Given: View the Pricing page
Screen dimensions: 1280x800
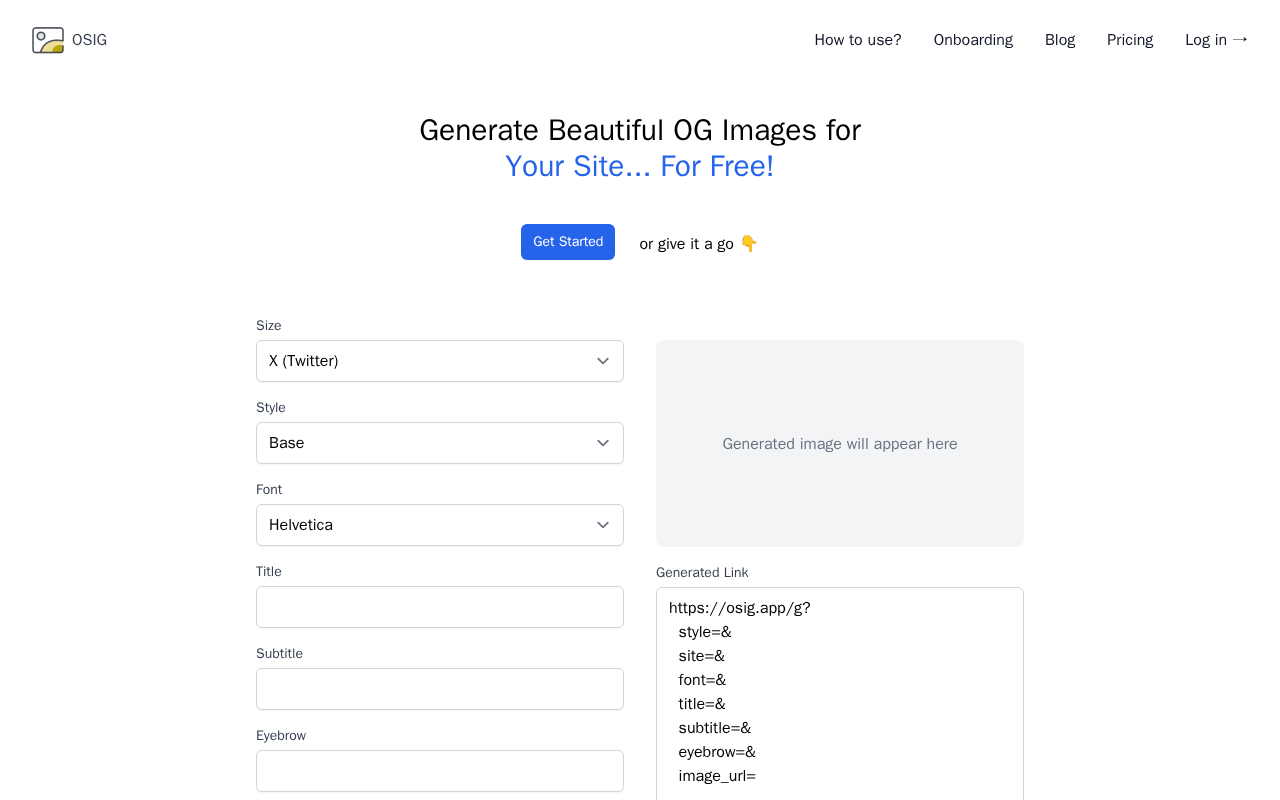Looking at the screenshot, I should pyautogui.click(x=1130, y=40).
